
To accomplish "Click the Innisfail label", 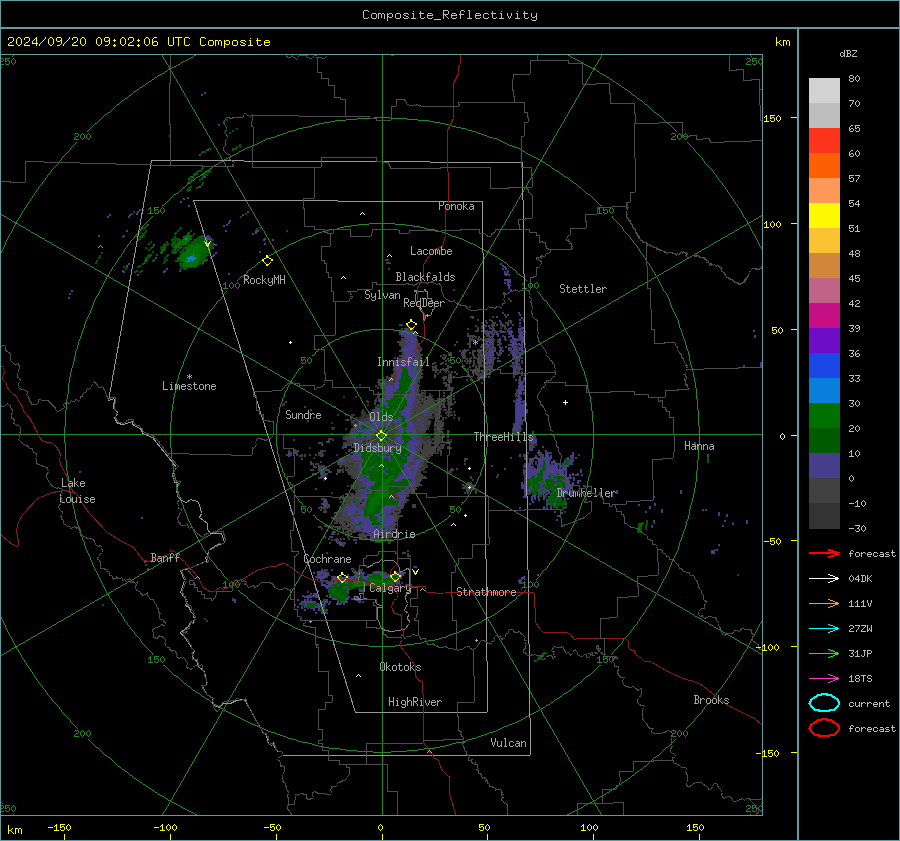I will [x=403, y=362].
